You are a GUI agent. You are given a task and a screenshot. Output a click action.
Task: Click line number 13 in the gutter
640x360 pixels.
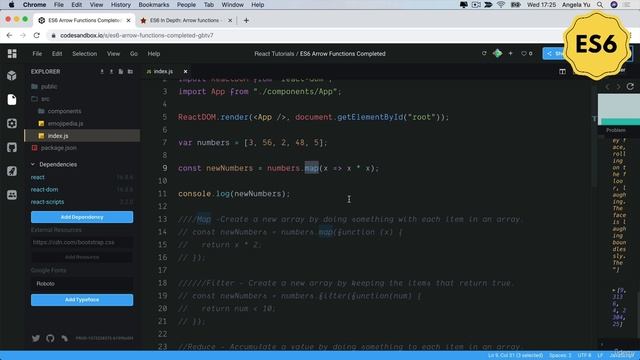pyautogui.click(x=162, y=219)
